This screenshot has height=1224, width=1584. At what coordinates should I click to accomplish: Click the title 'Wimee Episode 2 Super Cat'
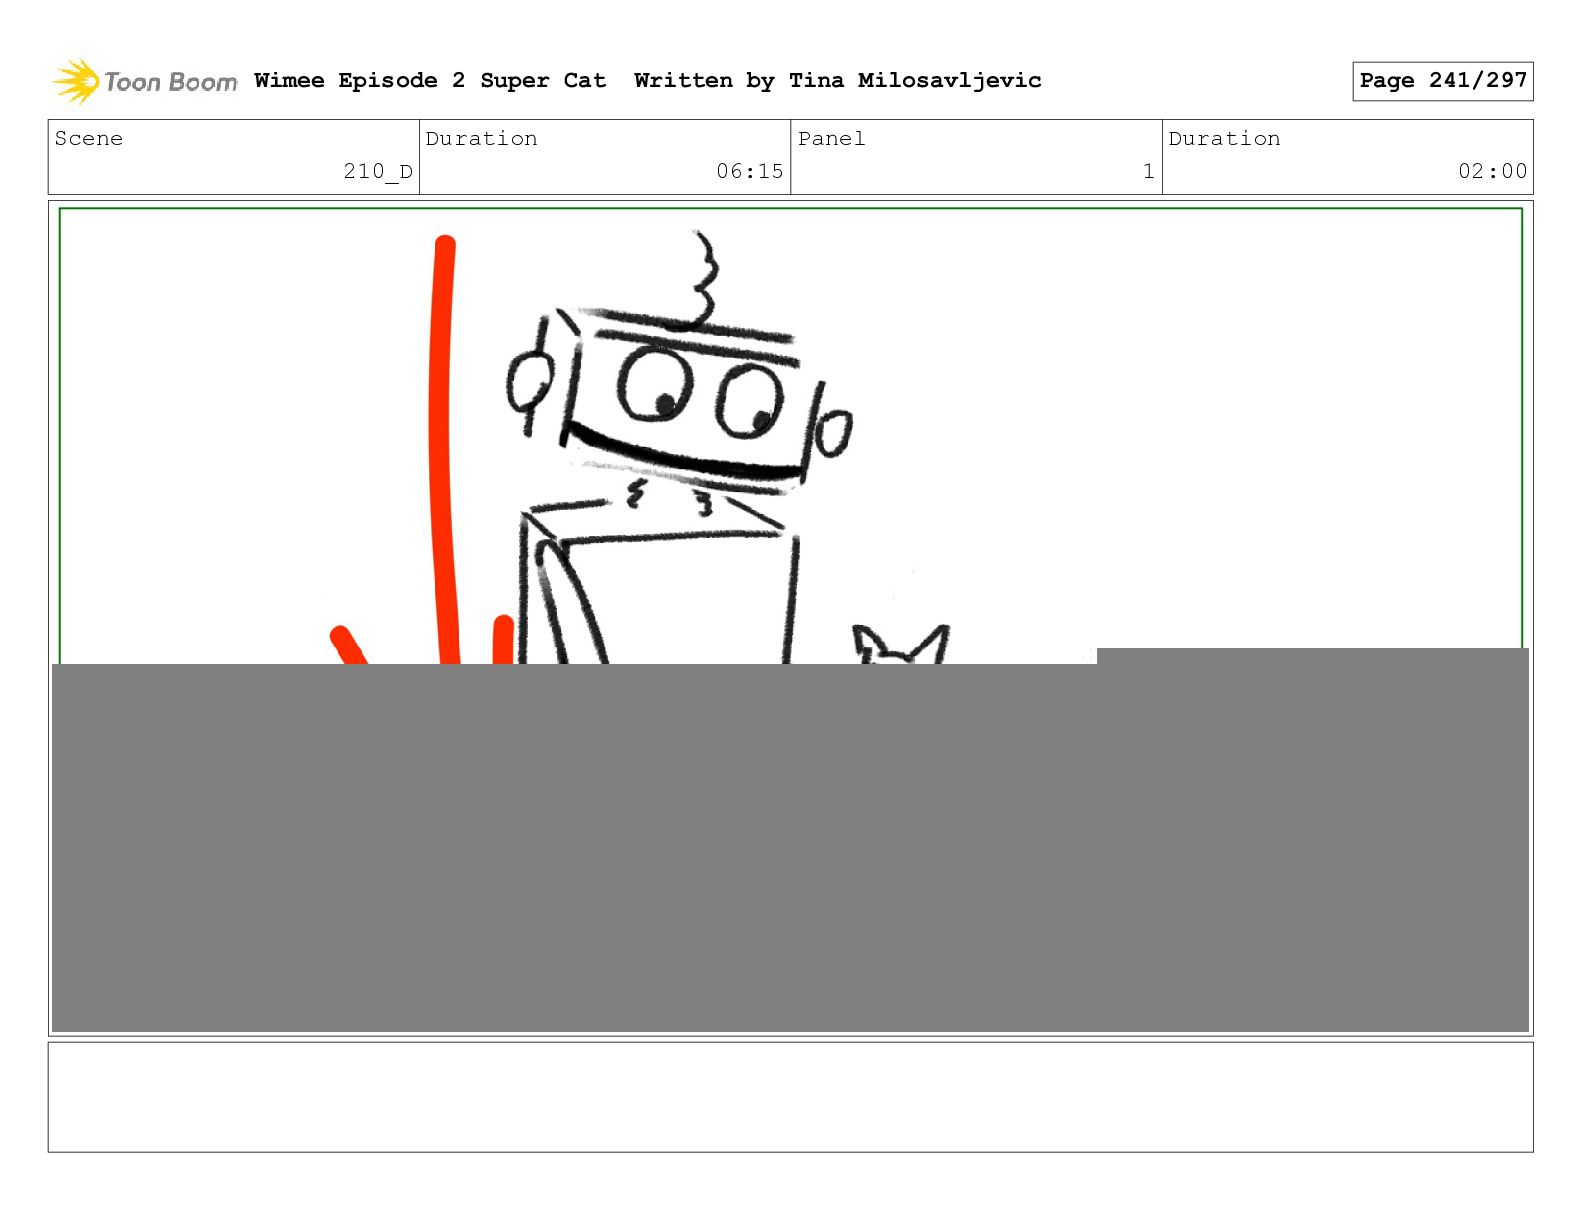[x=430, y=80]
